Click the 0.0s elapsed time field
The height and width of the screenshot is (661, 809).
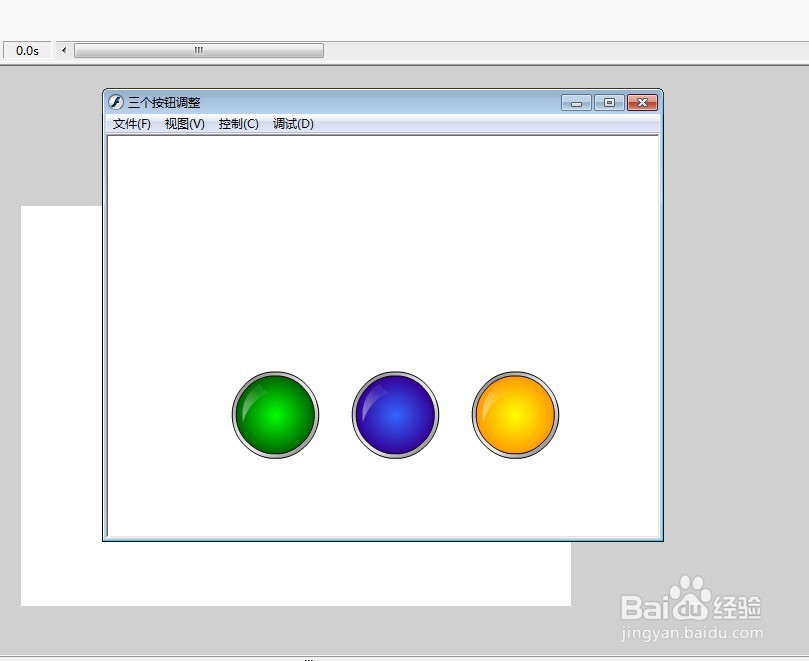pyautogui.click(x=27, y=51)
